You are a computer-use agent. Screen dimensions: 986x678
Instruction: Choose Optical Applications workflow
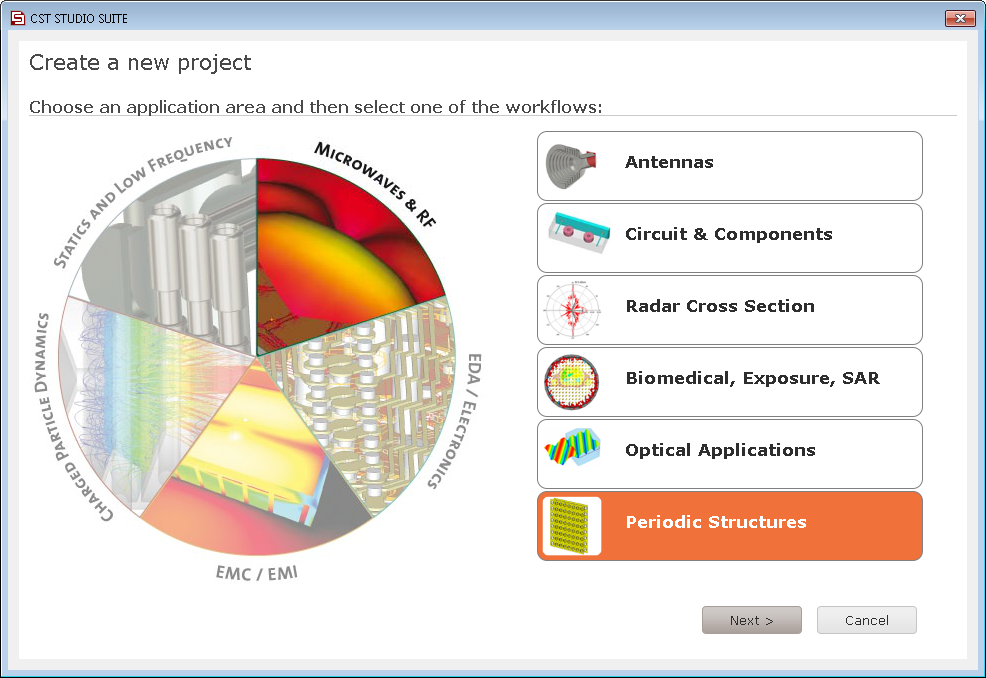tap(729, 454)
